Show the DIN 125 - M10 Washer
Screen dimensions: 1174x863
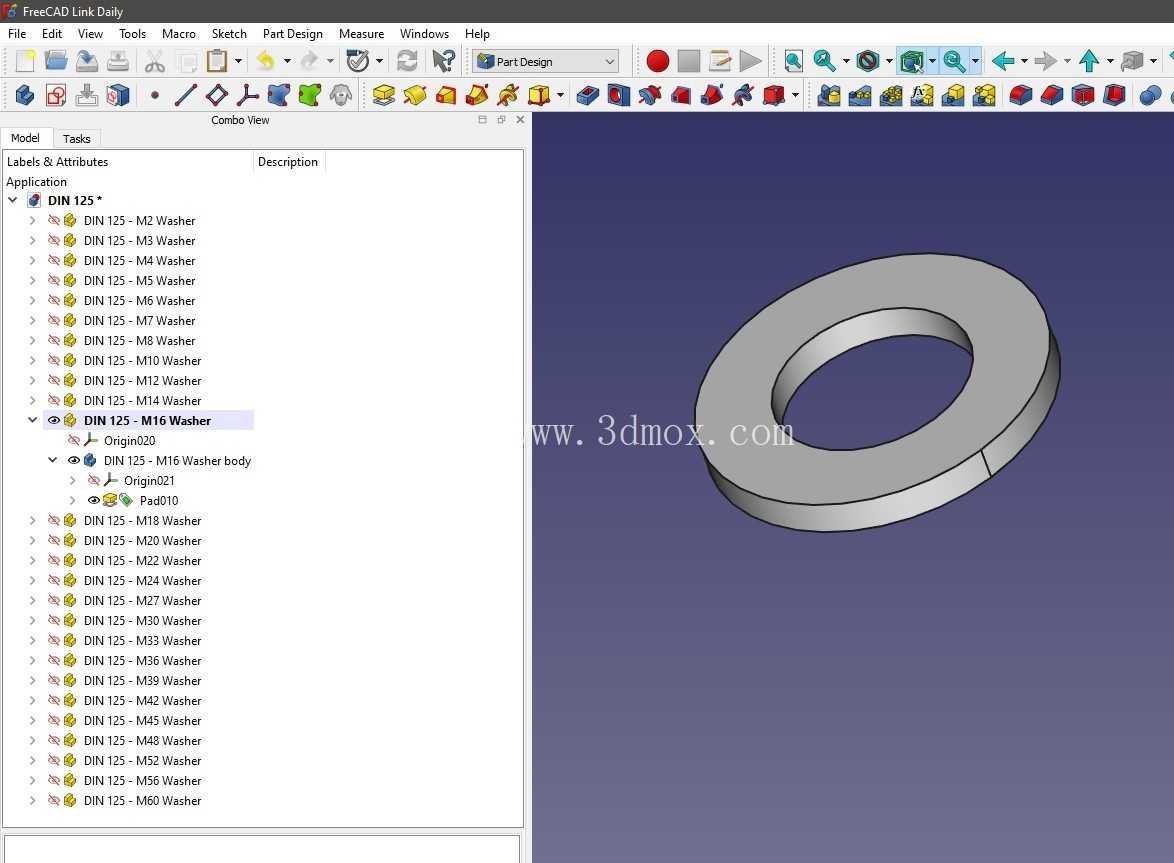click(54, 360)
